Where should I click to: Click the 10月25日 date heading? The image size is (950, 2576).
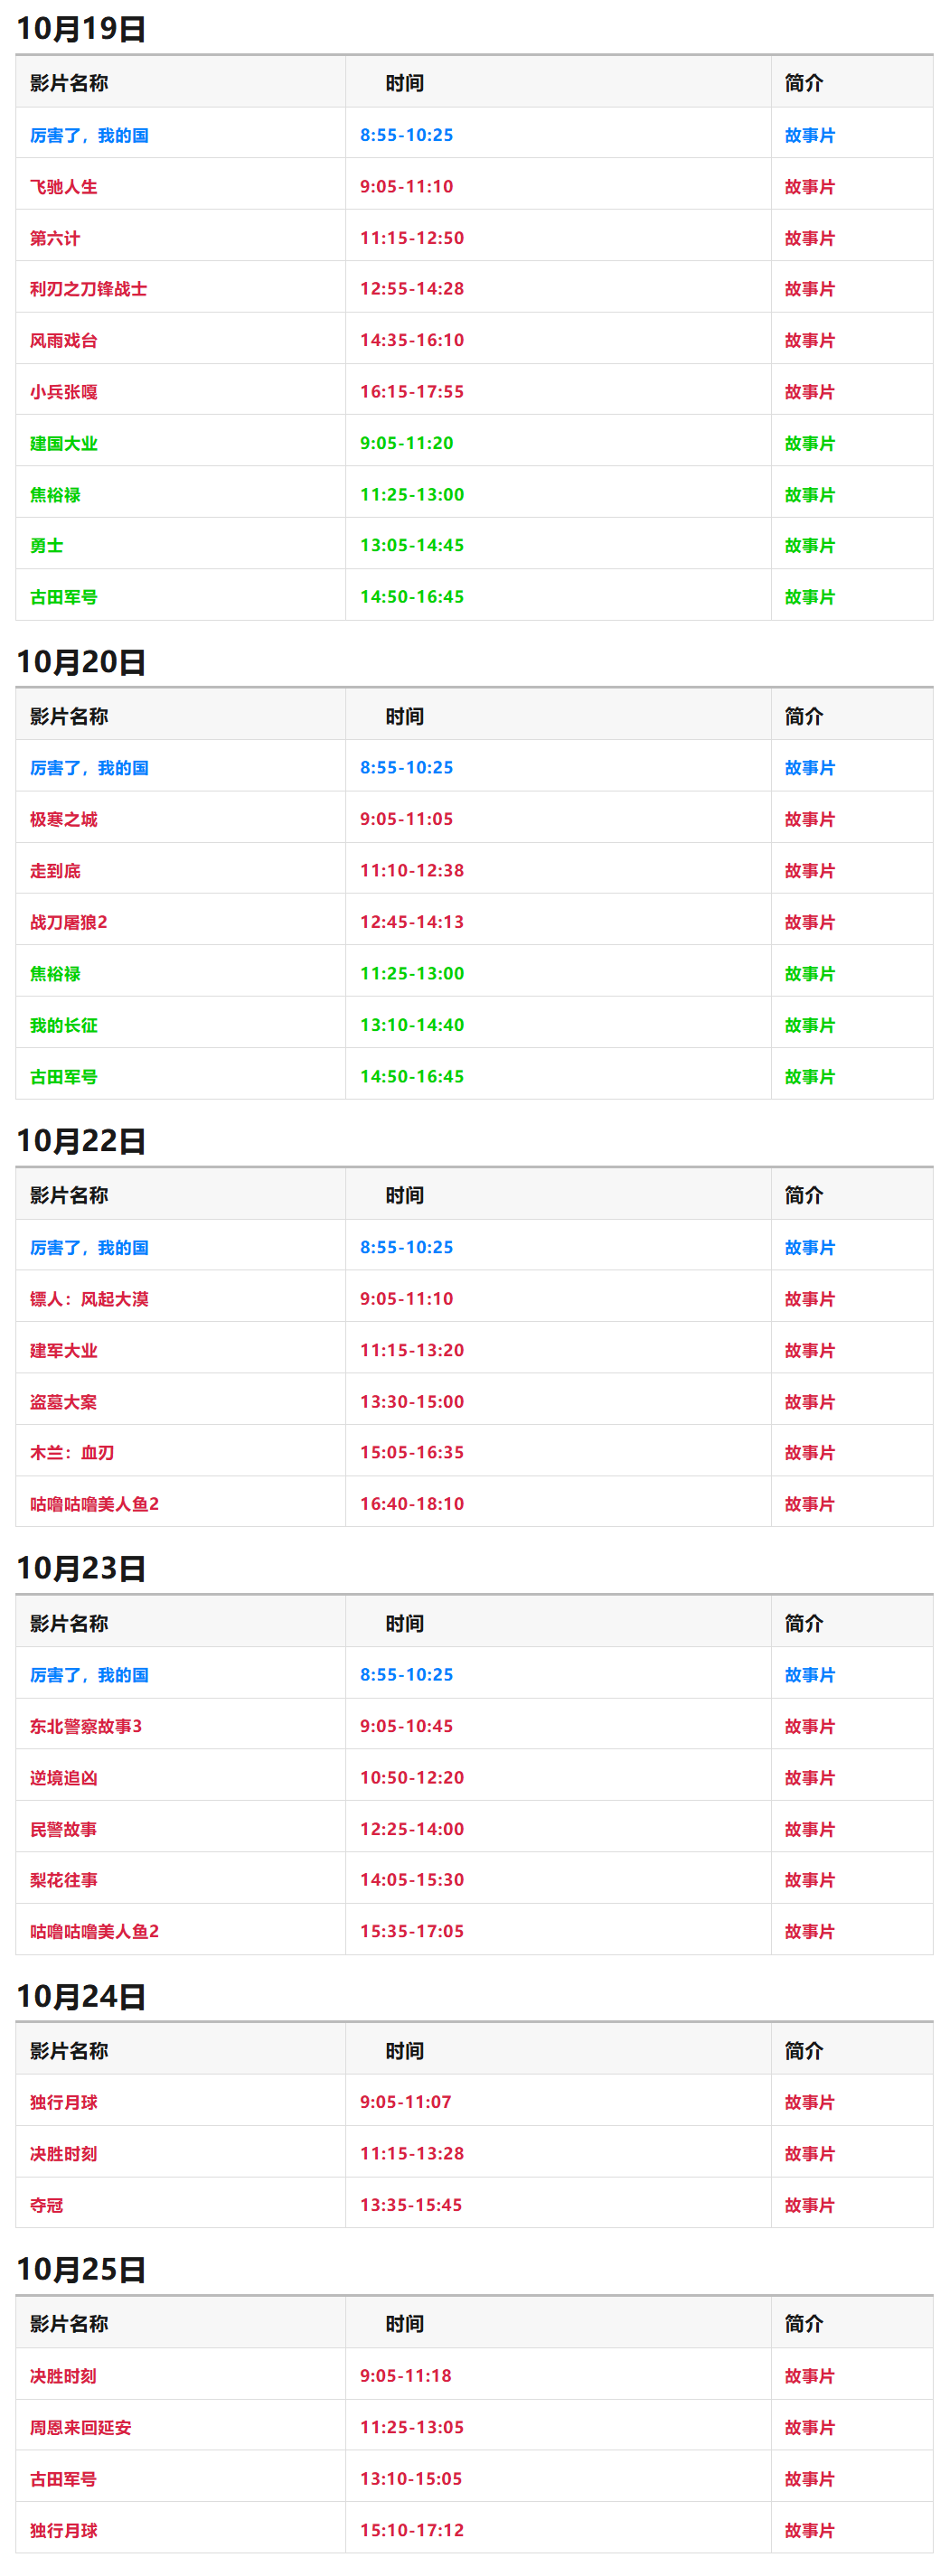click(81, 2270)
